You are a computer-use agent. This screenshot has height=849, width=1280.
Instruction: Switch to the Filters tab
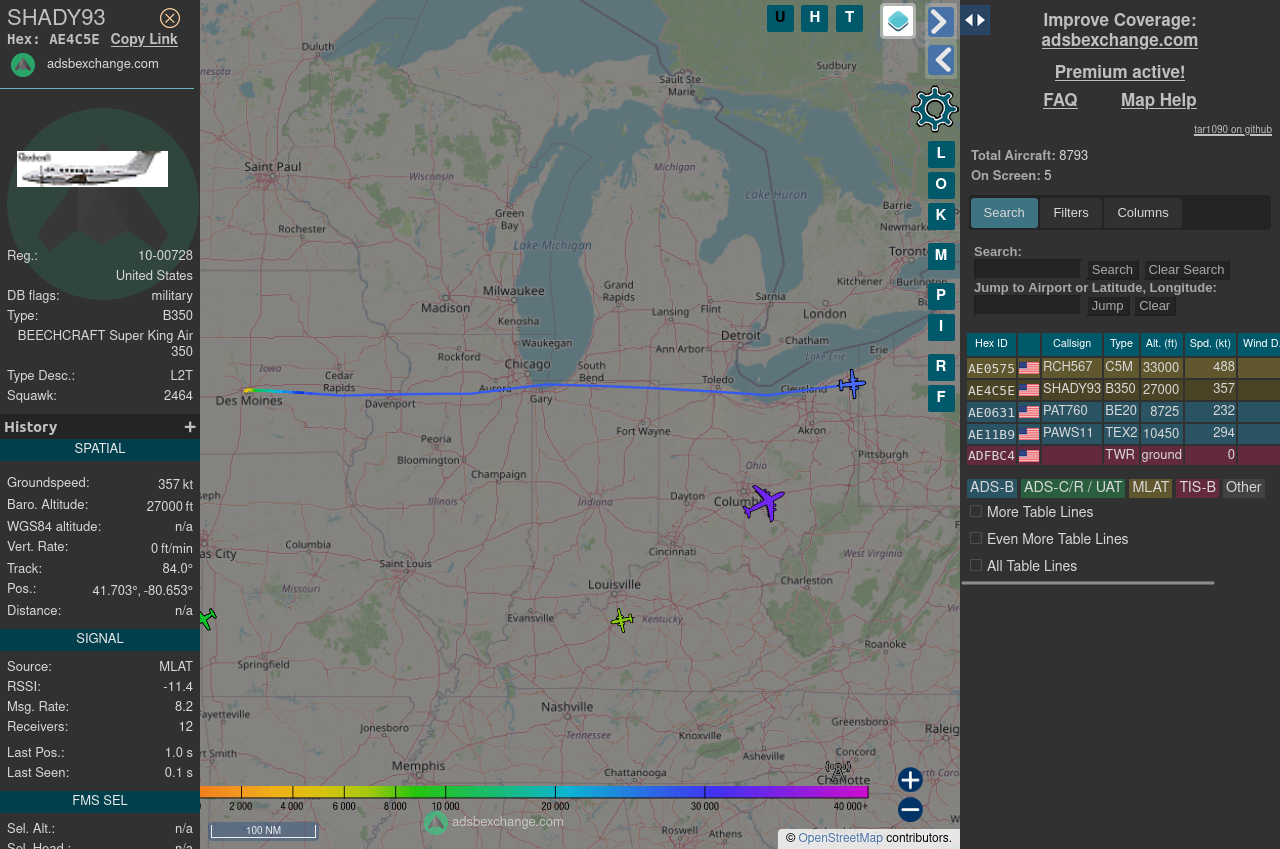(1071, 213)
